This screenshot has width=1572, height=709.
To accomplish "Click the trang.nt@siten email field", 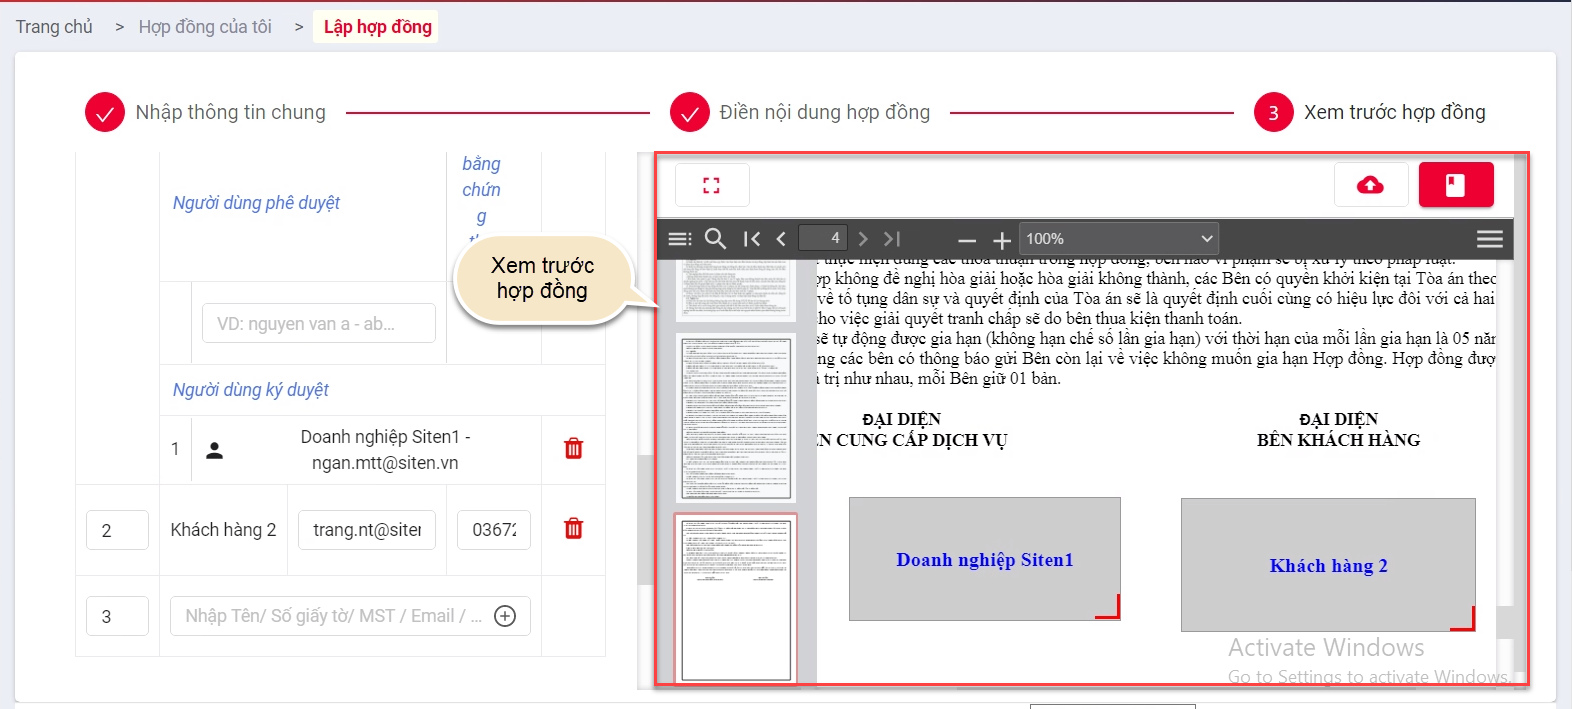I will tap(367, 529).
